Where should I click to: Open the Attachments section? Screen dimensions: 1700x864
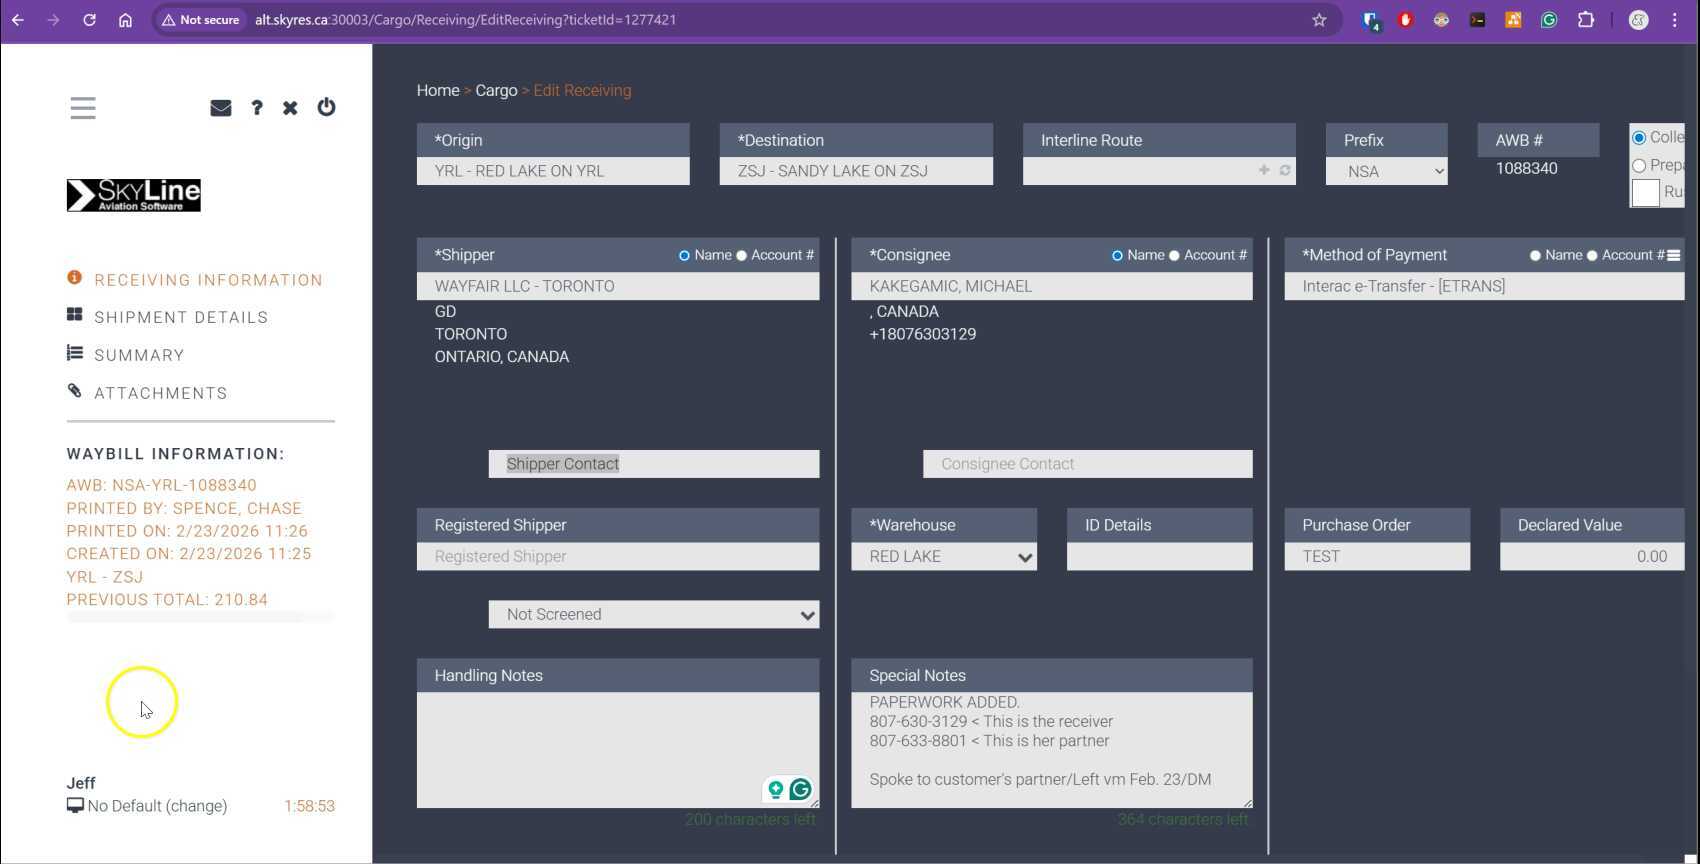161,394
